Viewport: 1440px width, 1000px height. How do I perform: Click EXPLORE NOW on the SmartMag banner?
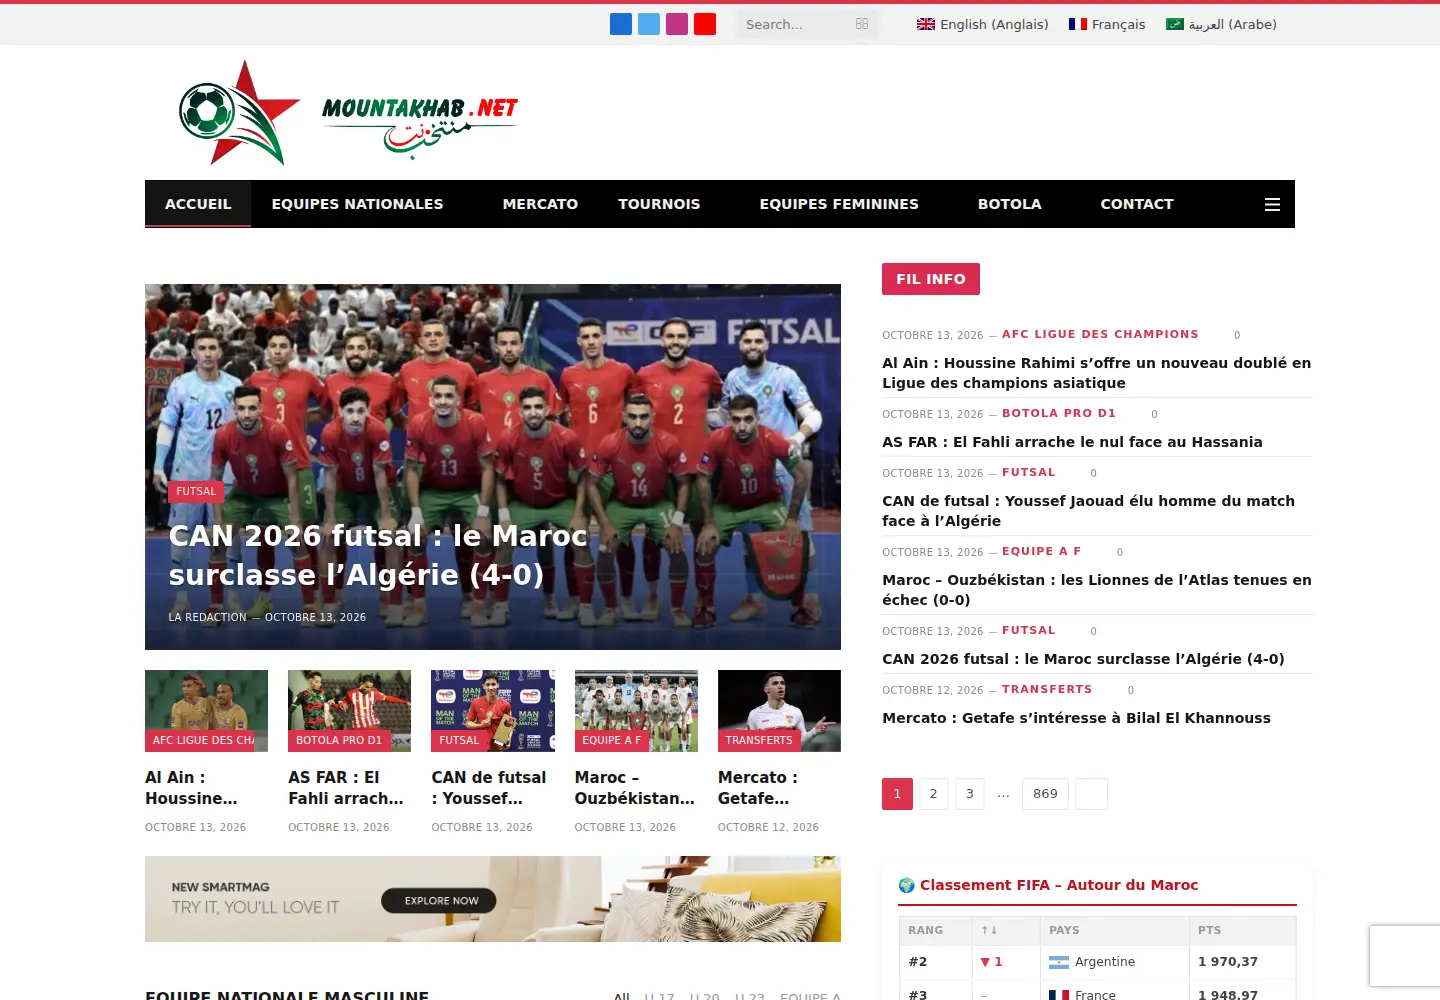439,901
